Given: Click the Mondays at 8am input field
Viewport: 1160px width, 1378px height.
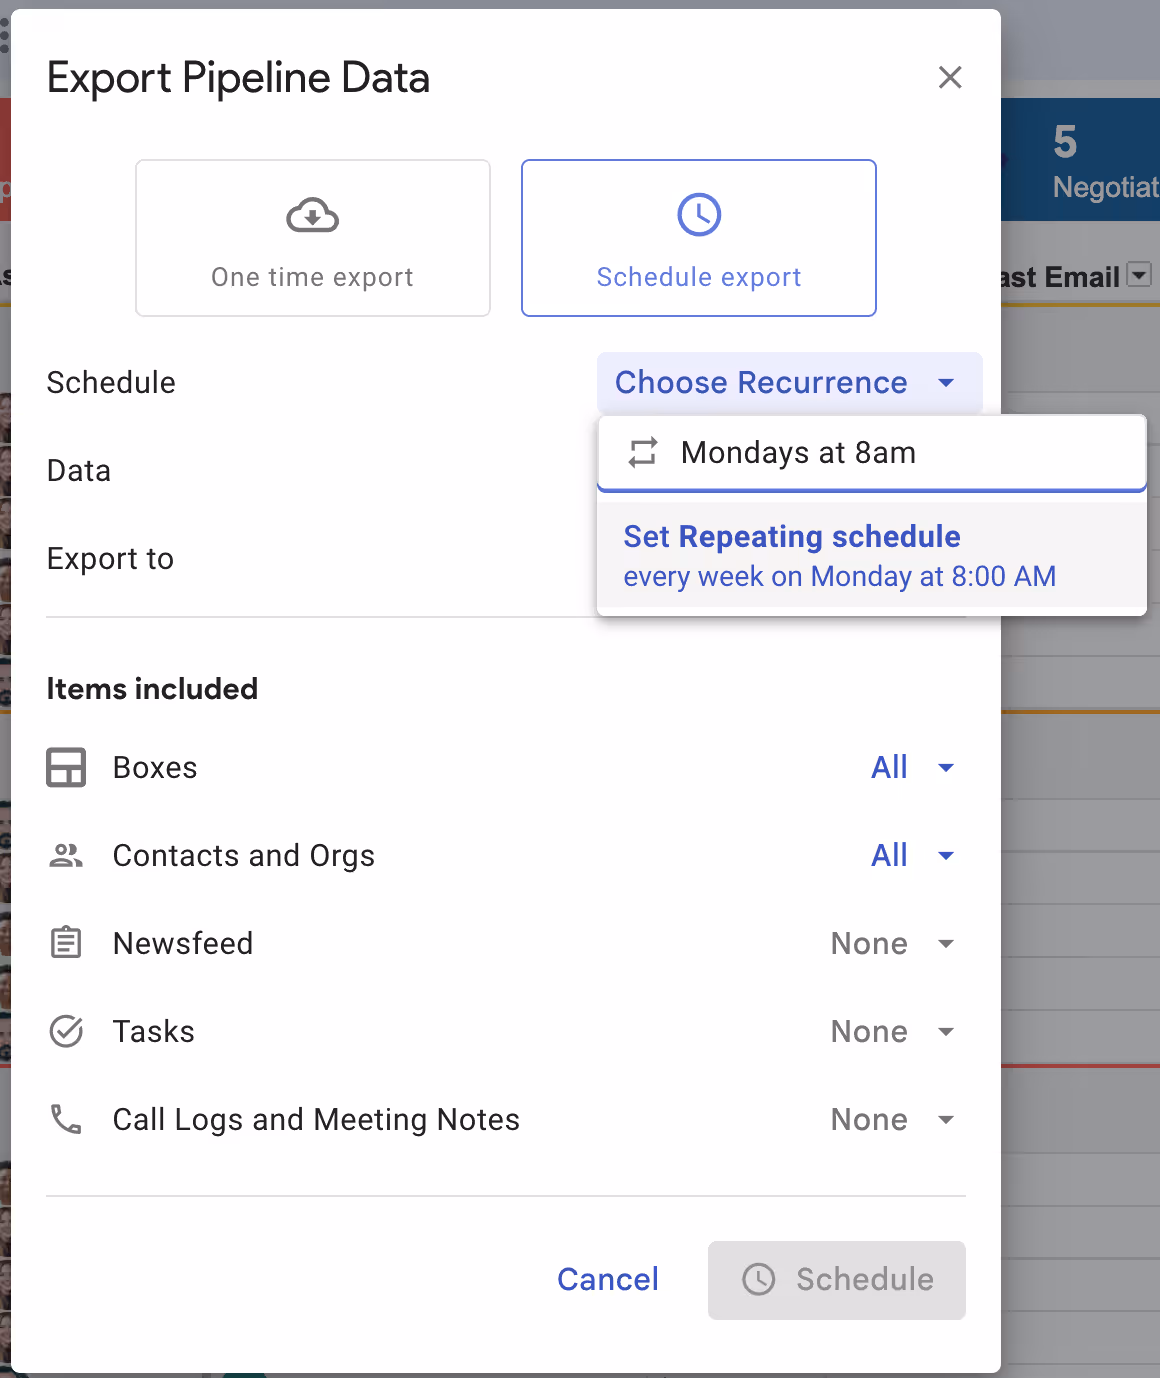Looking at the screenshot, I should tap(872, 453).
